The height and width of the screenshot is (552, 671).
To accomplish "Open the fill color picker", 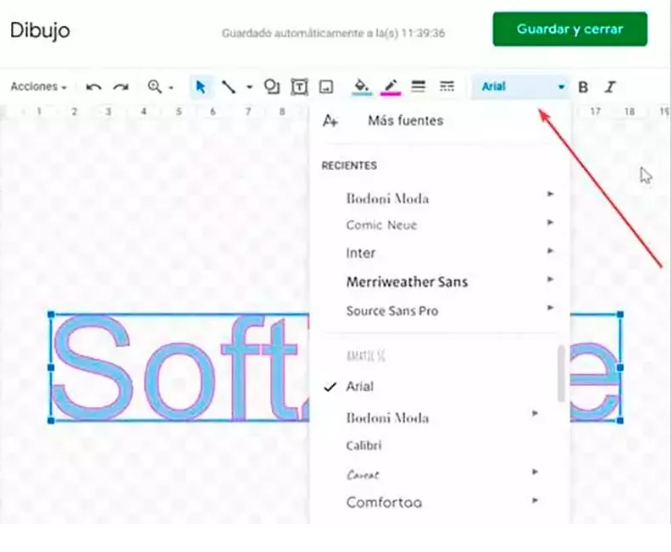I will click(x=362, y=87).
